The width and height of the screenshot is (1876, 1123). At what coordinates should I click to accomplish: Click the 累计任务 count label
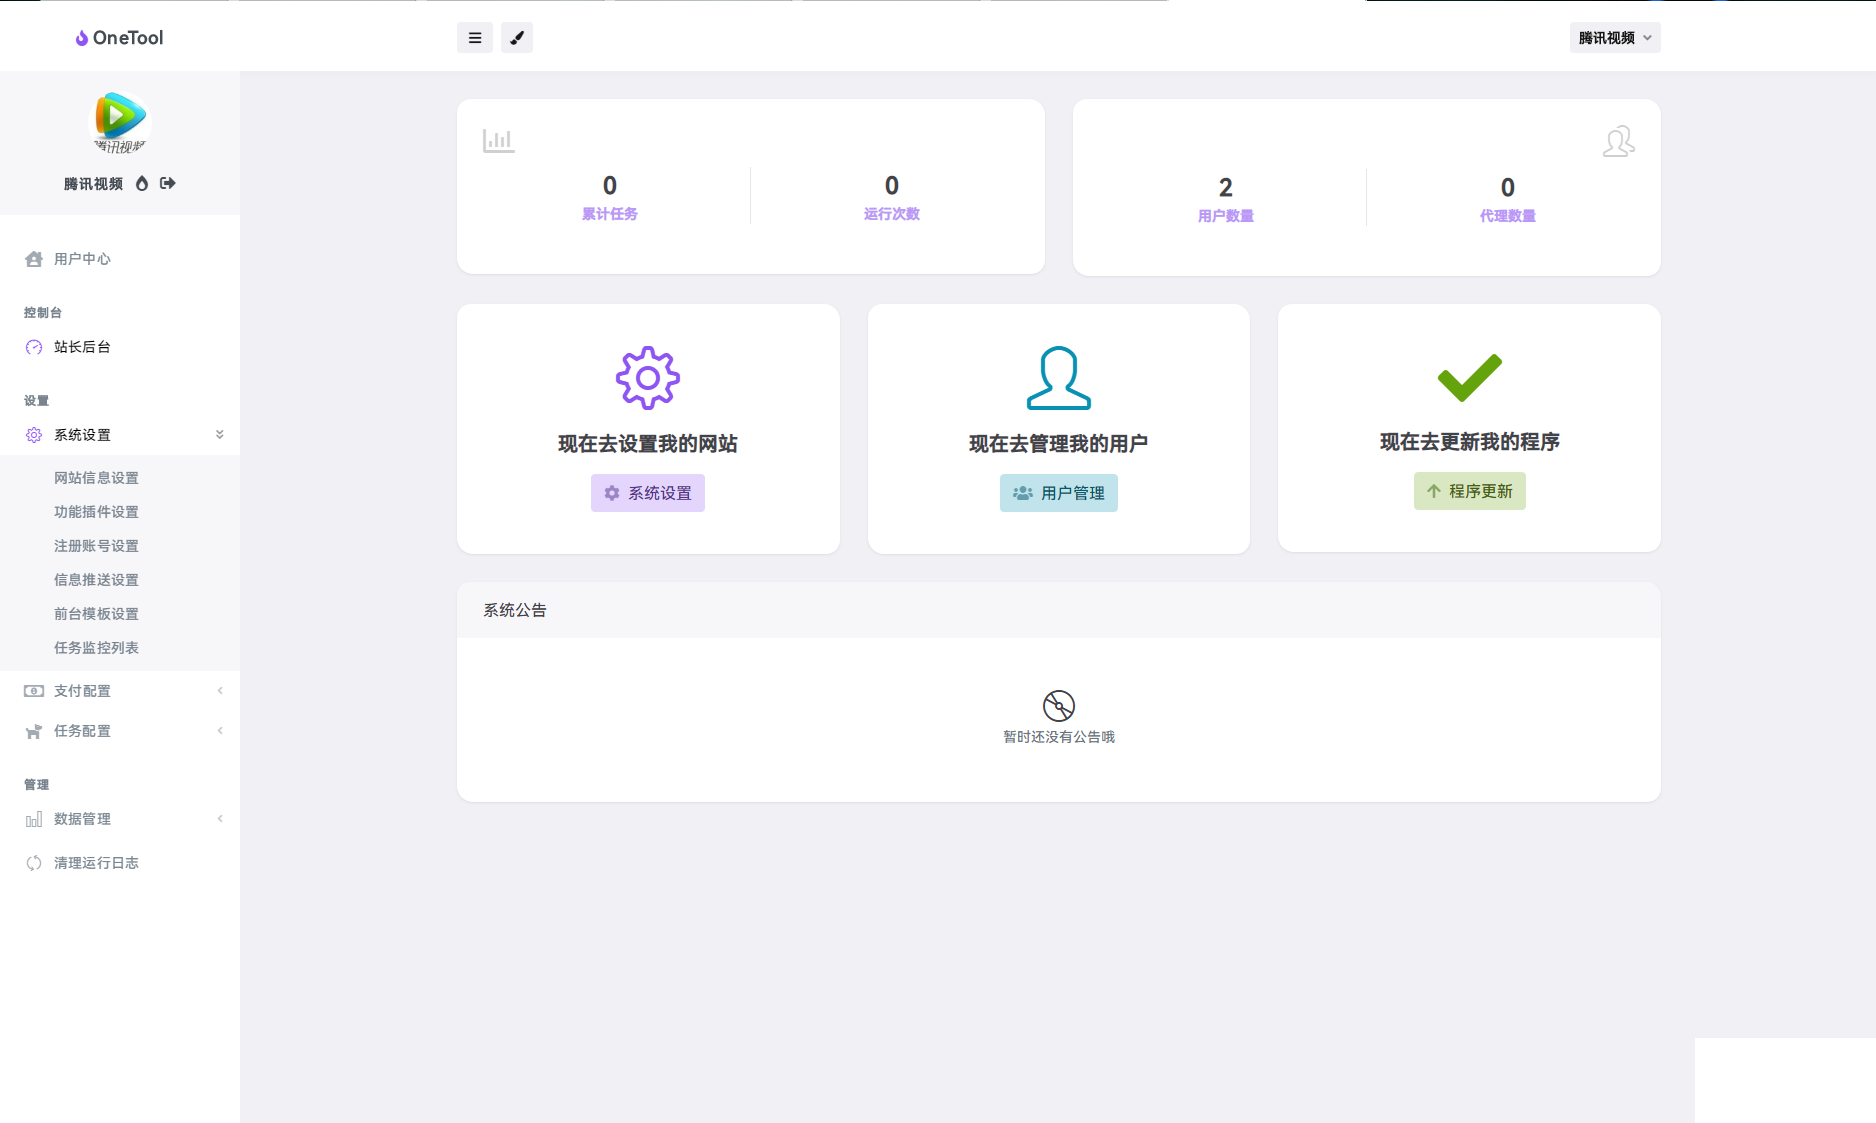tap(610, 214)
